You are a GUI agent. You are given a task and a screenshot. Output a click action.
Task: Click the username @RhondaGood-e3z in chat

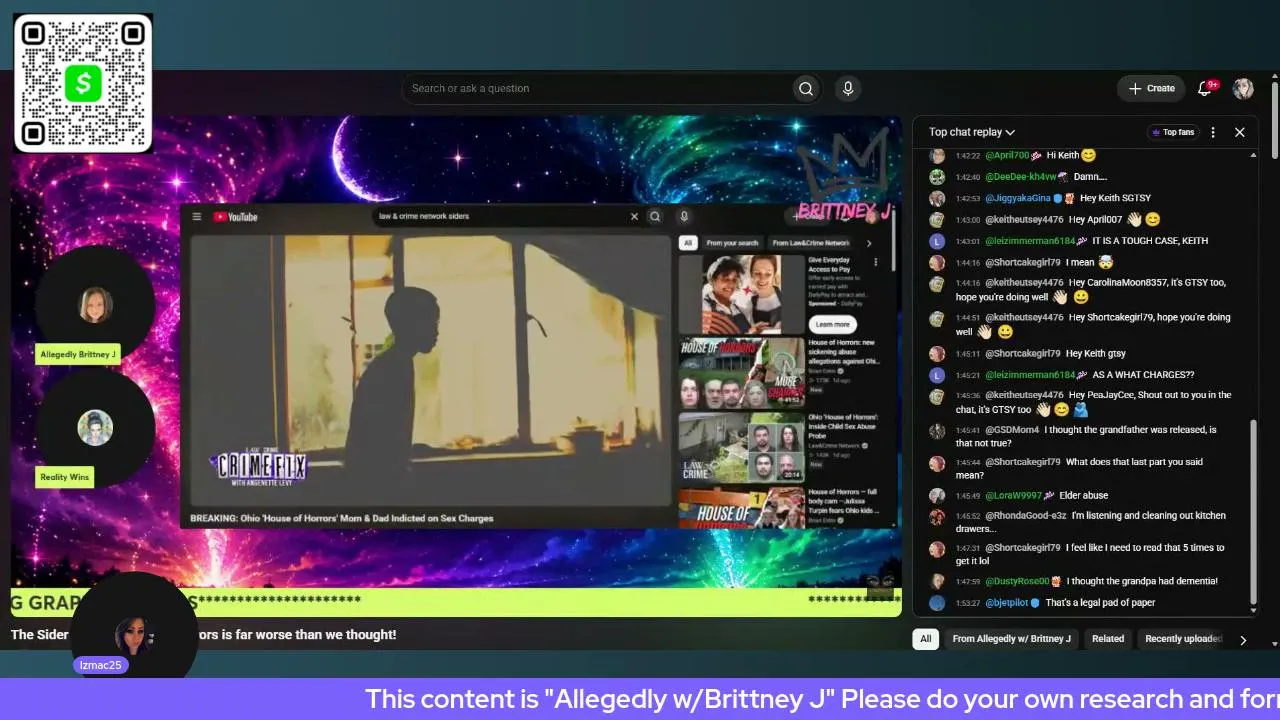[x=1026, y=516]
